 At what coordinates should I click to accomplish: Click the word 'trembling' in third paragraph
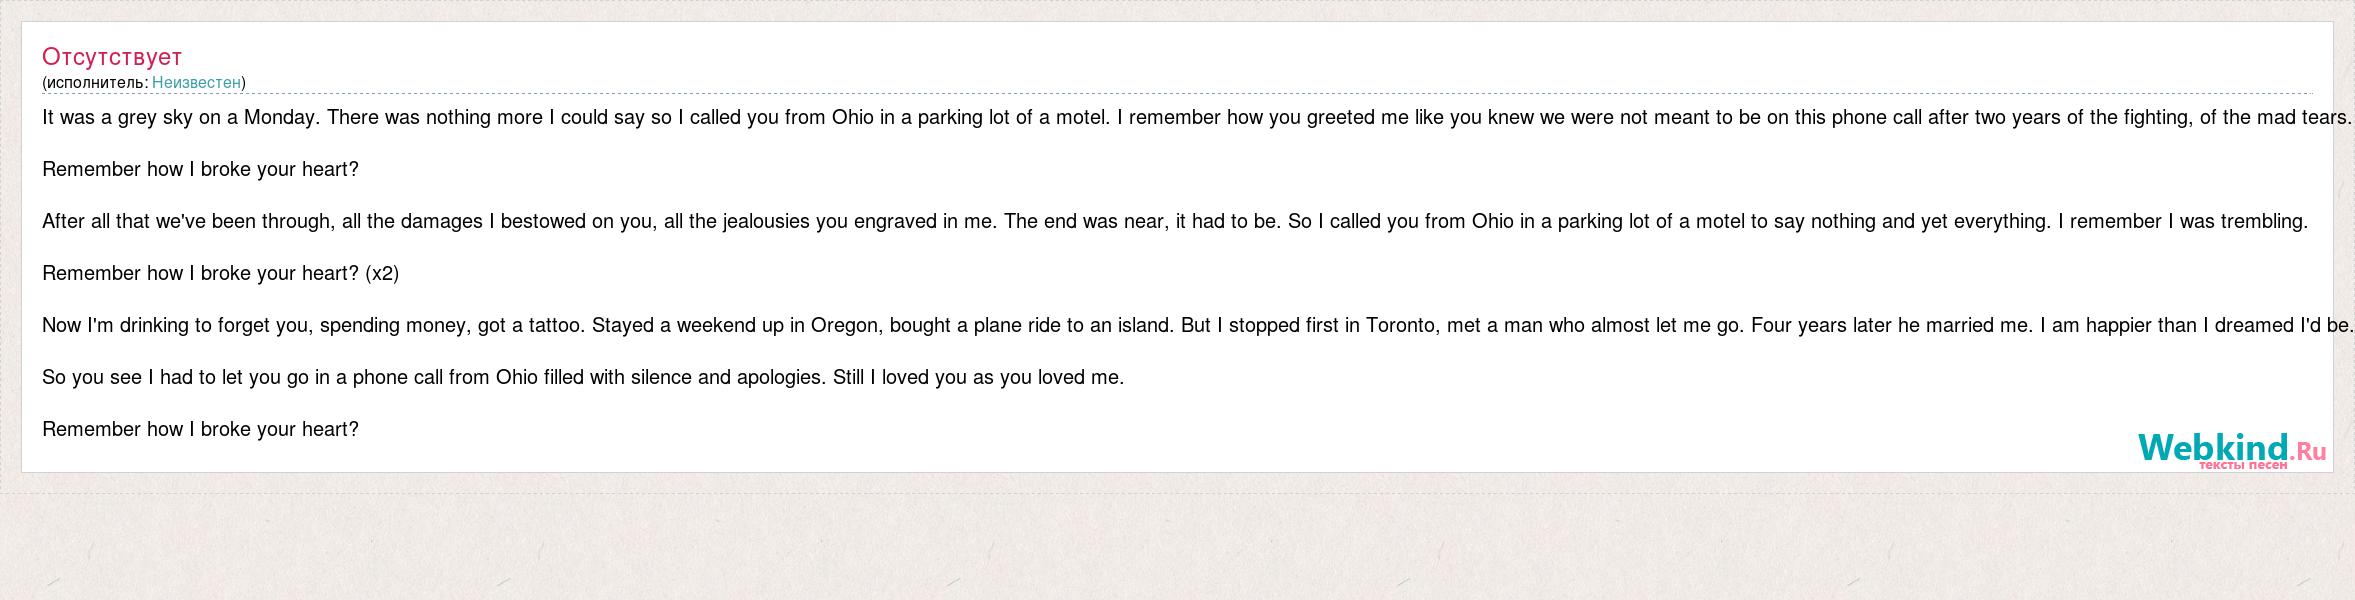click(2263, 222)
